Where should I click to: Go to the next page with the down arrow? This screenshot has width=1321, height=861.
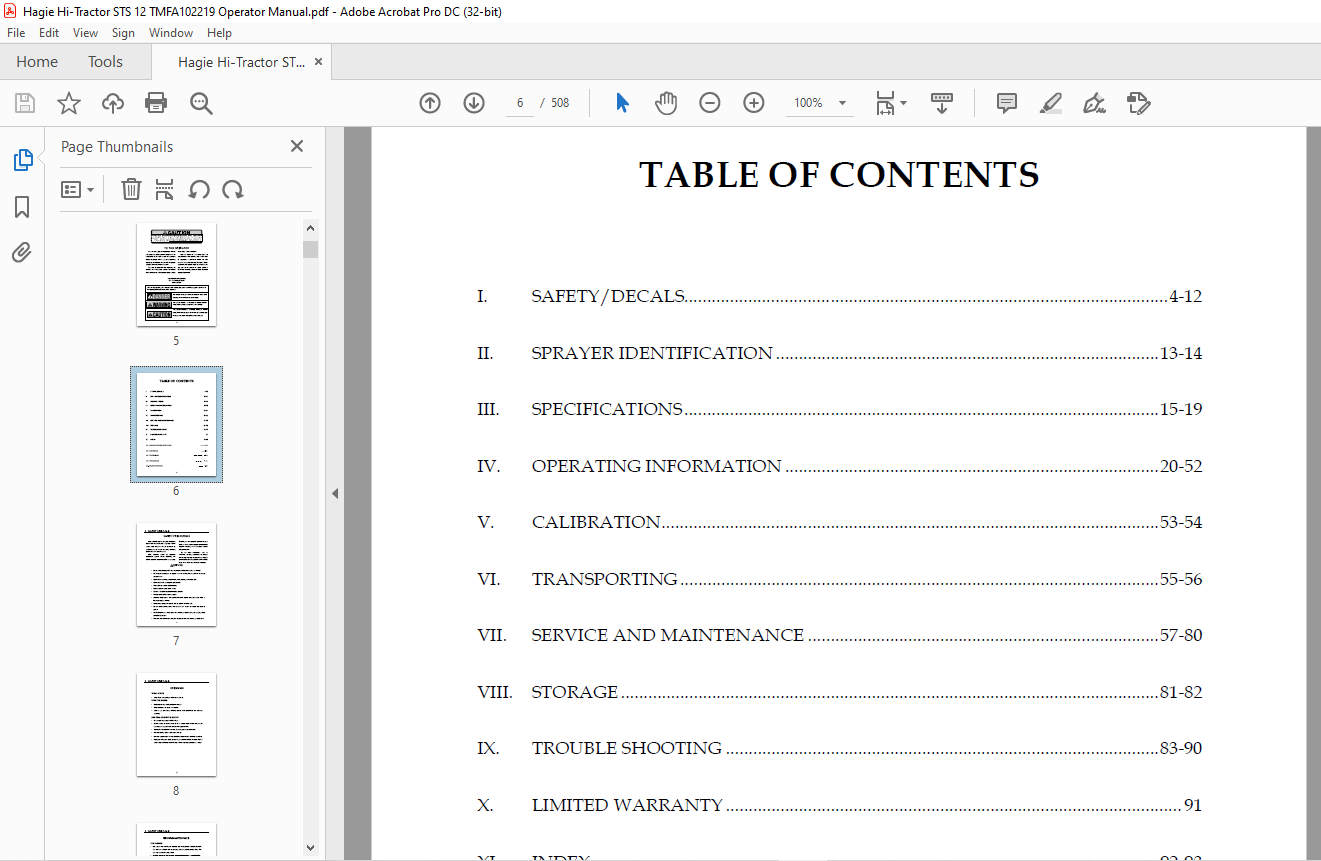tap(474, 103)
